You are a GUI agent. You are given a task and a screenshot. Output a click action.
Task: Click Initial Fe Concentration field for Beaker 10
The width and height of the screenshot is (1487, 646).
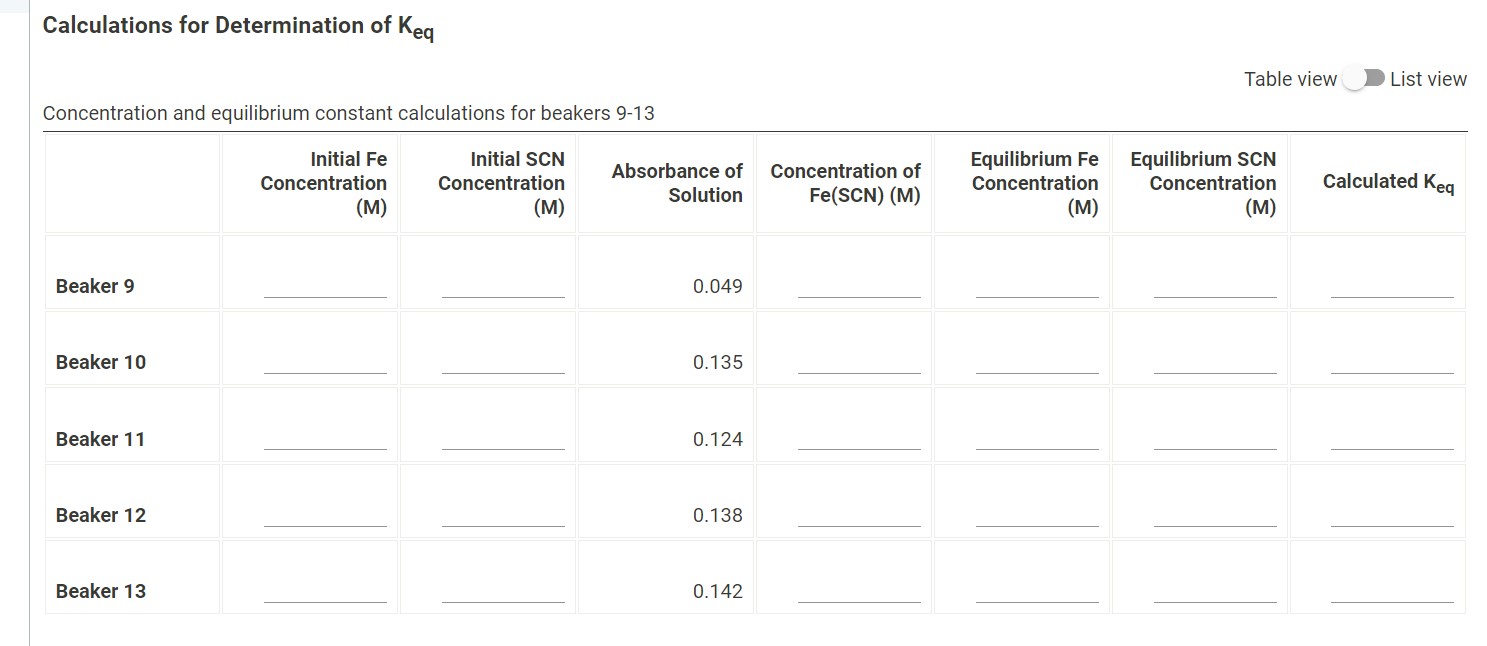(324, 369)
